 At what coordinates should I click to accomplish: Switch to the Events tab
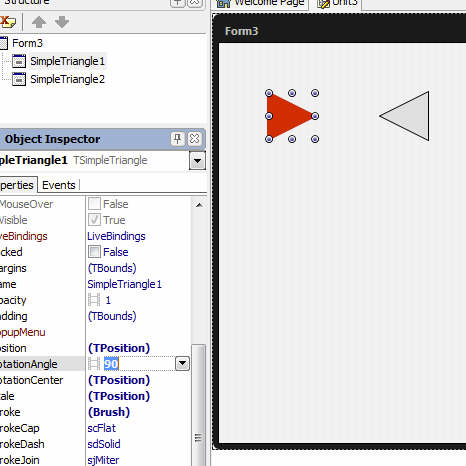59,185
